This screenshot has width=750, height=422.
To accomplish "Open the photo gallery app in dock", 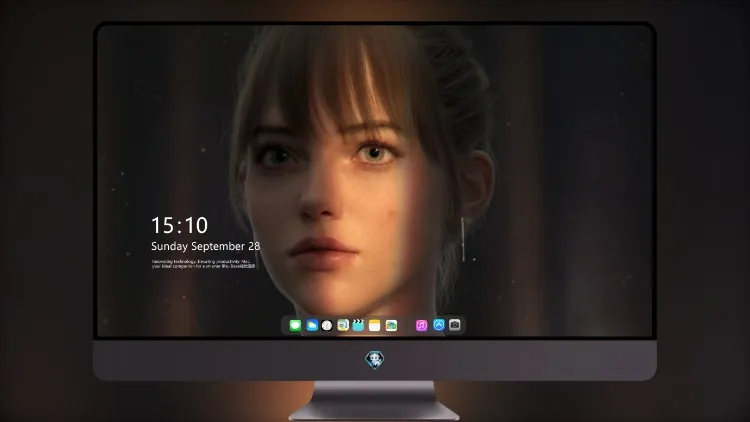I will point(391,325).
